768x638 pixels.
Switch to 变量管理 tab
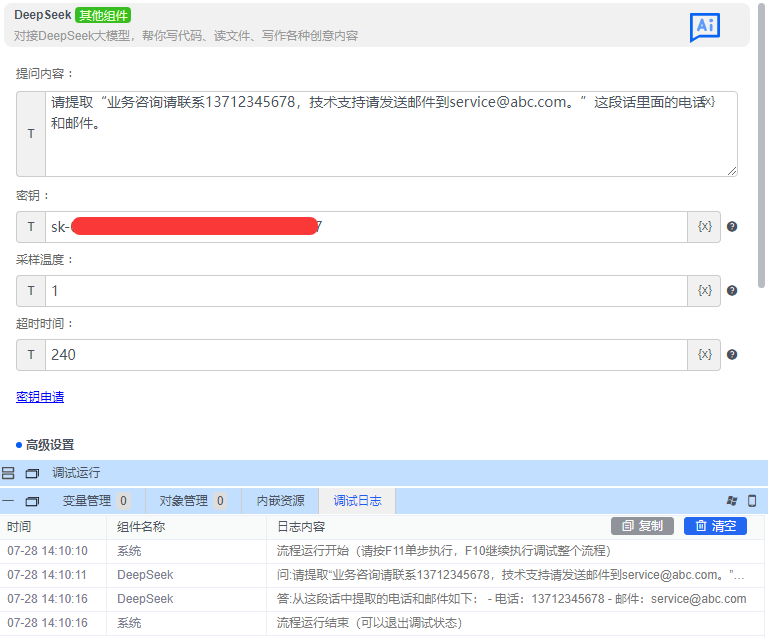(96, 501)
